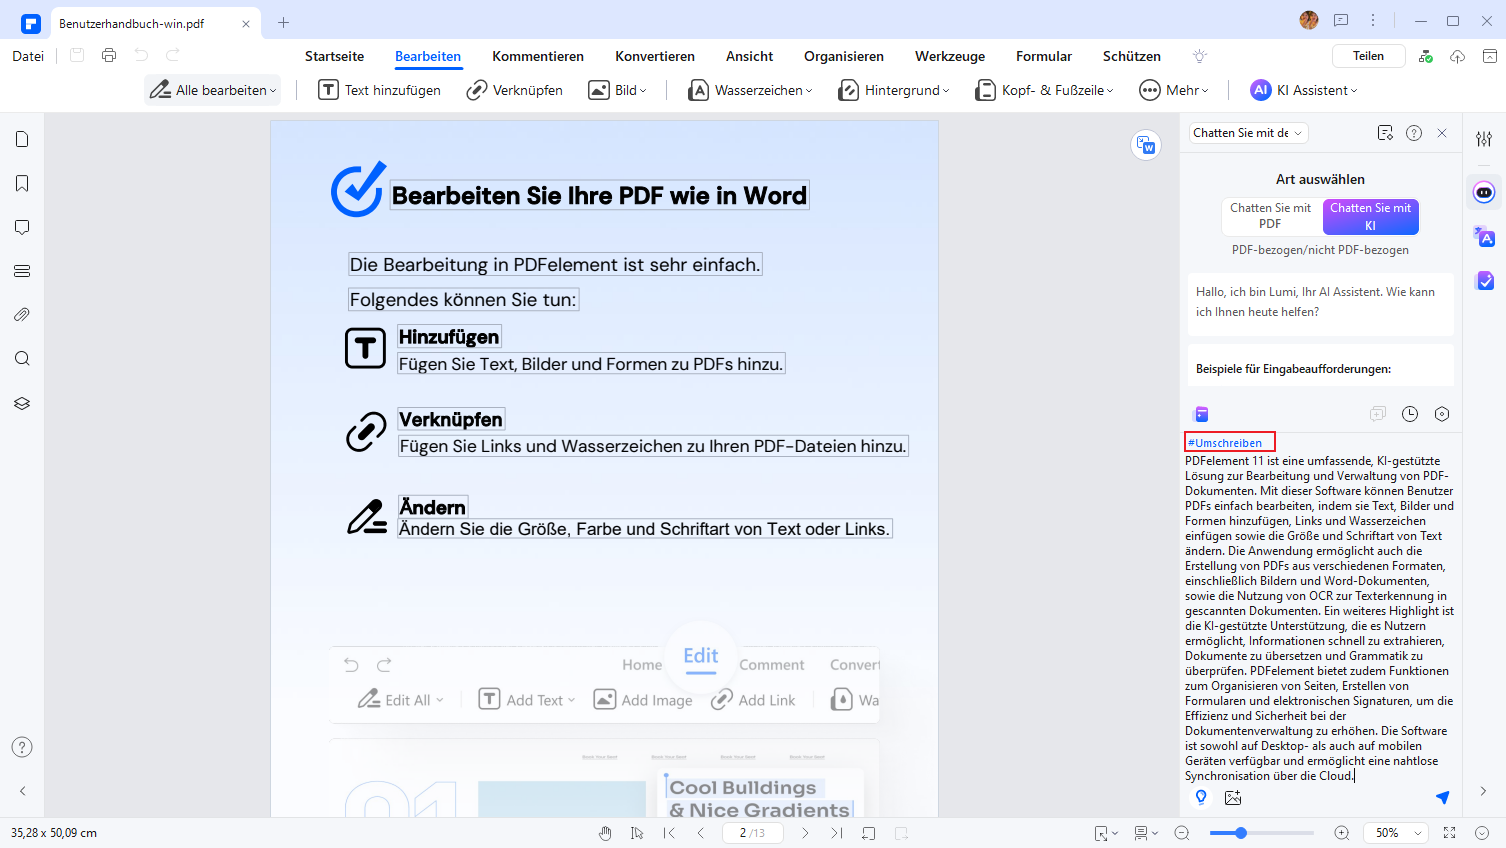Click the convert-to-Word floating icon
This screenshot has height=848, width=1506.
click(1146, 145)
